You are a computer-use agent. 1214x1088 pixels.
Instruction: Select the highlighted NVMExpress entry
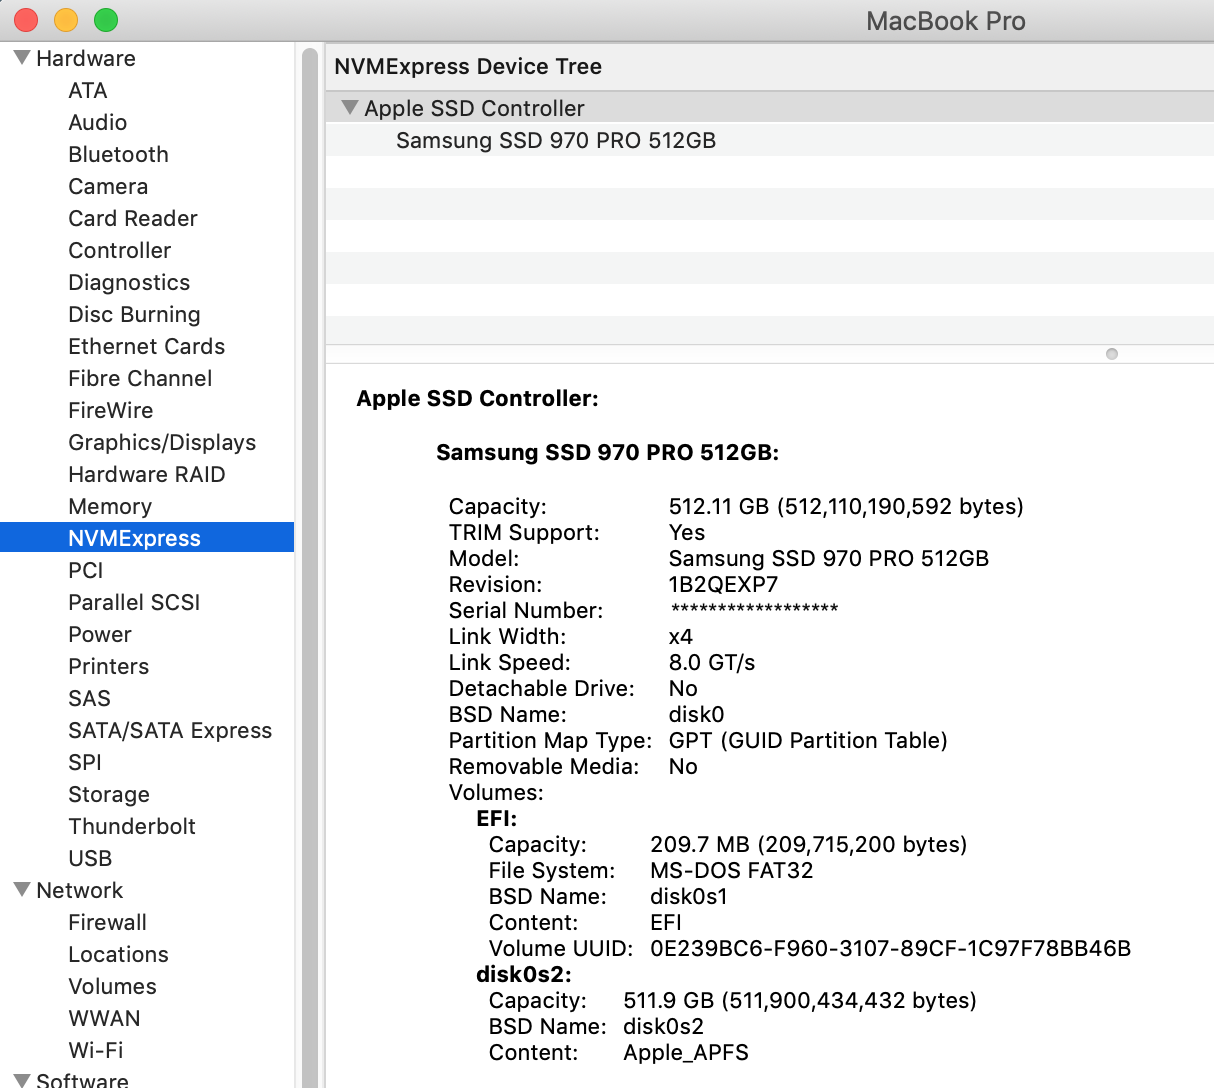point(147,538)
